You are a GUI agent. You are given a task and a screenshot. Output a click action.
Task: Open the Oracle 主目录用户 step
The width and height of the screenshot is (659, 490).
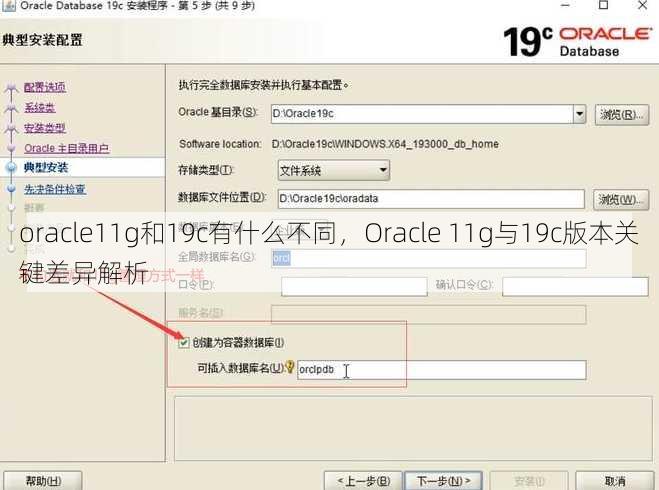67,148
